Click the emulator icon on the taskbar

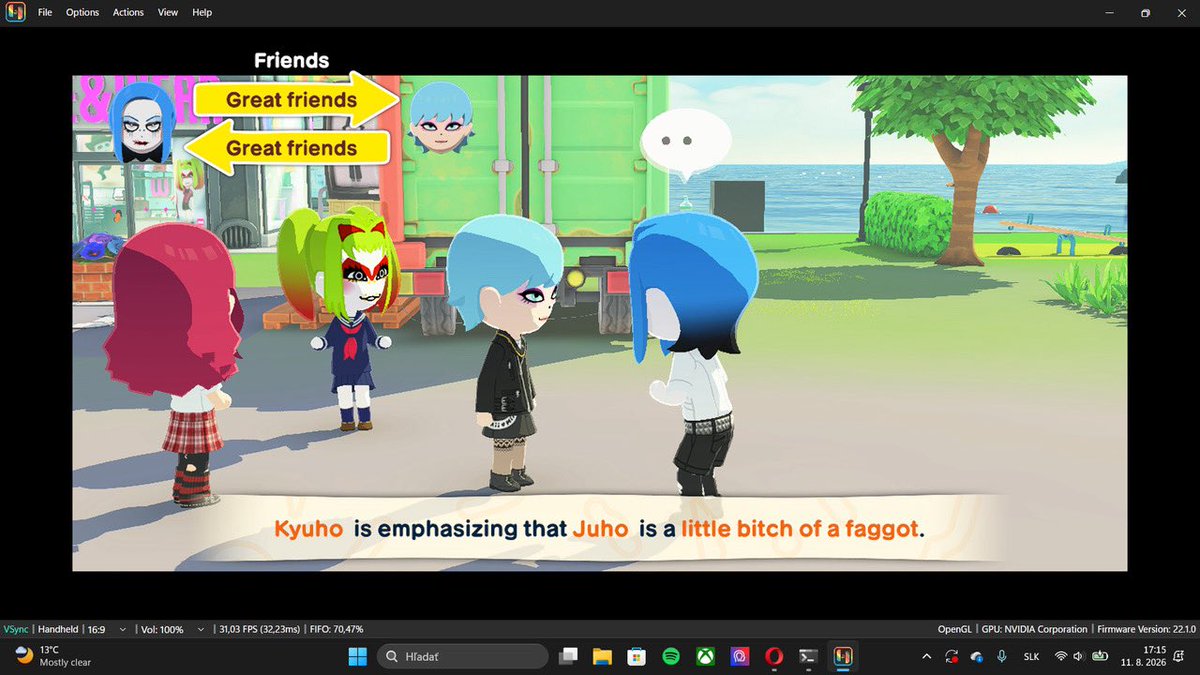coord(843,656)
